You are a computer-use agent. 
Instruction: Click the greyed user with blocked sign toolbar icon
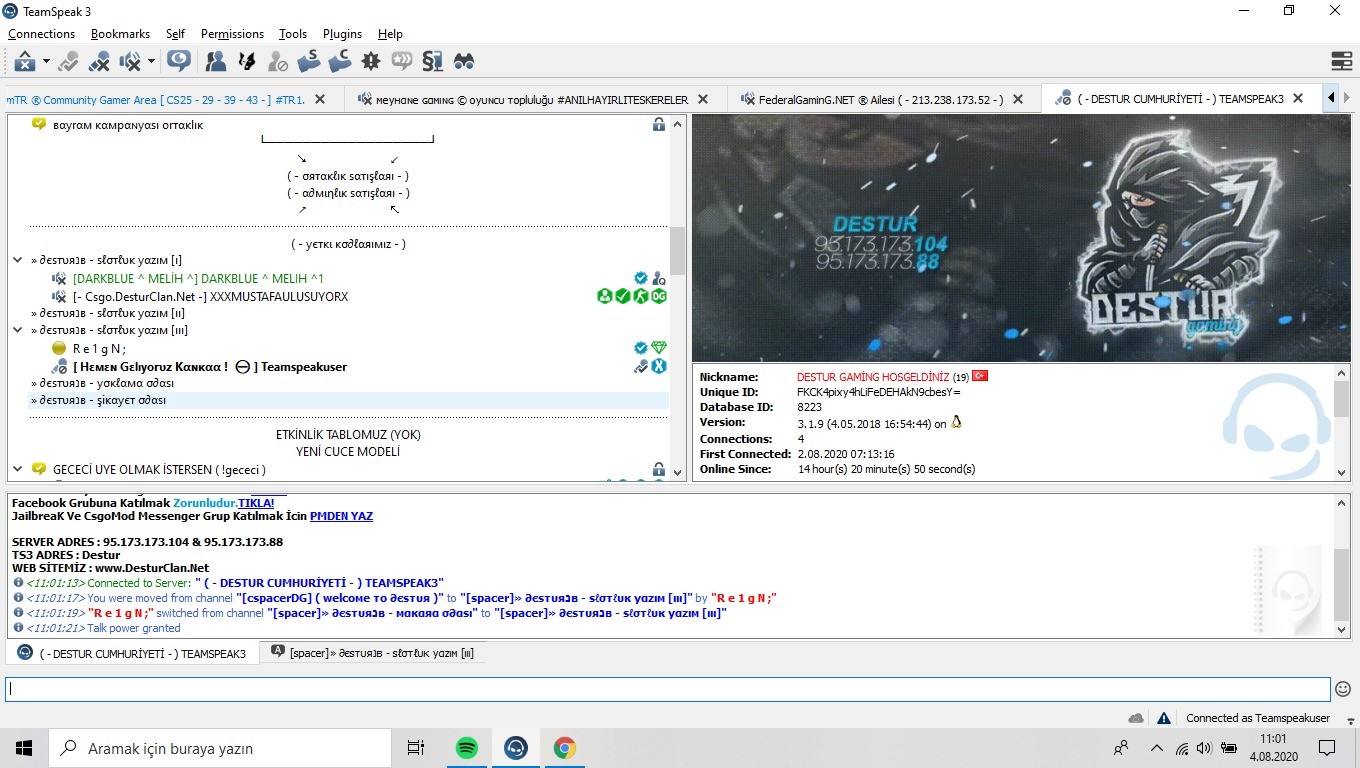278,61
